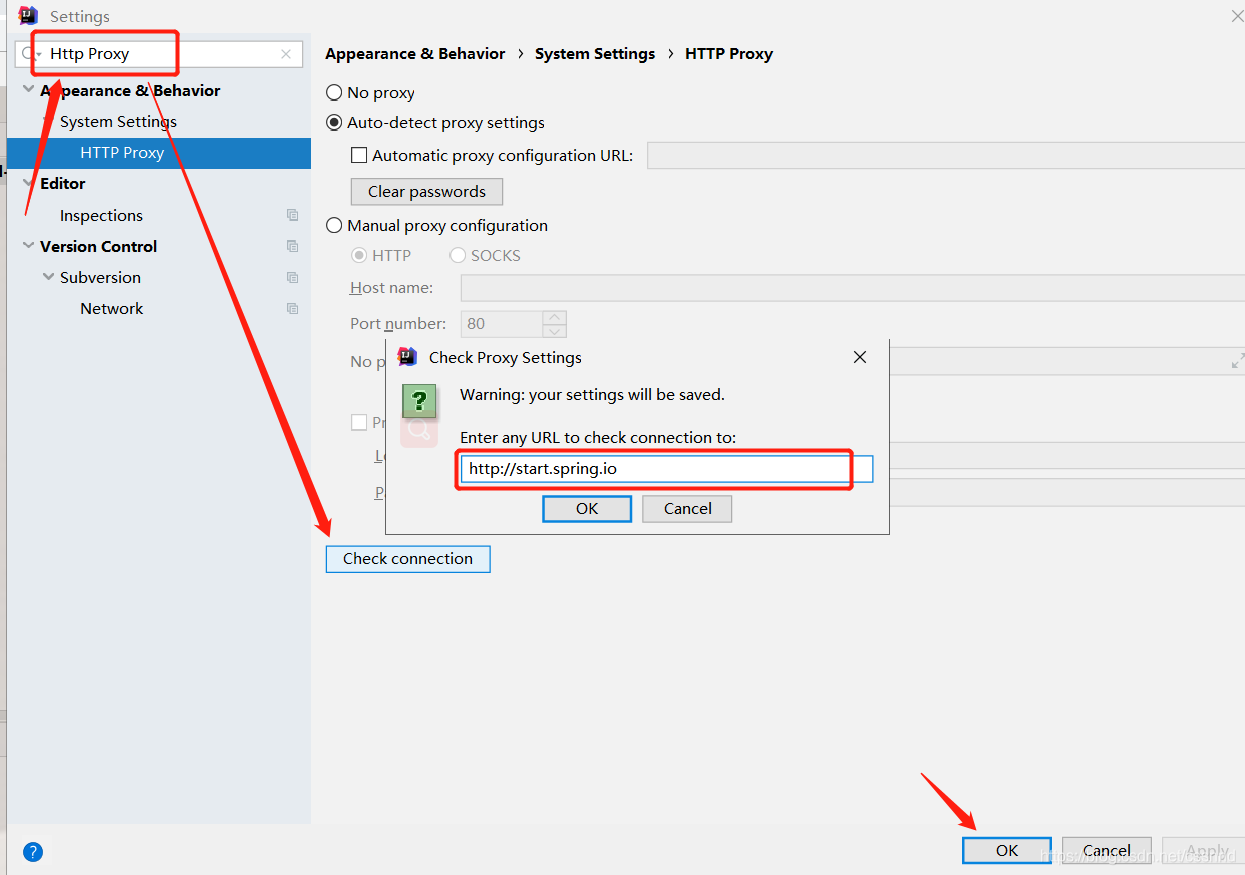1245x875 pixels.
Task: Click Appearance & Behavior in the breadcrumb
Action: pos(415,54)
